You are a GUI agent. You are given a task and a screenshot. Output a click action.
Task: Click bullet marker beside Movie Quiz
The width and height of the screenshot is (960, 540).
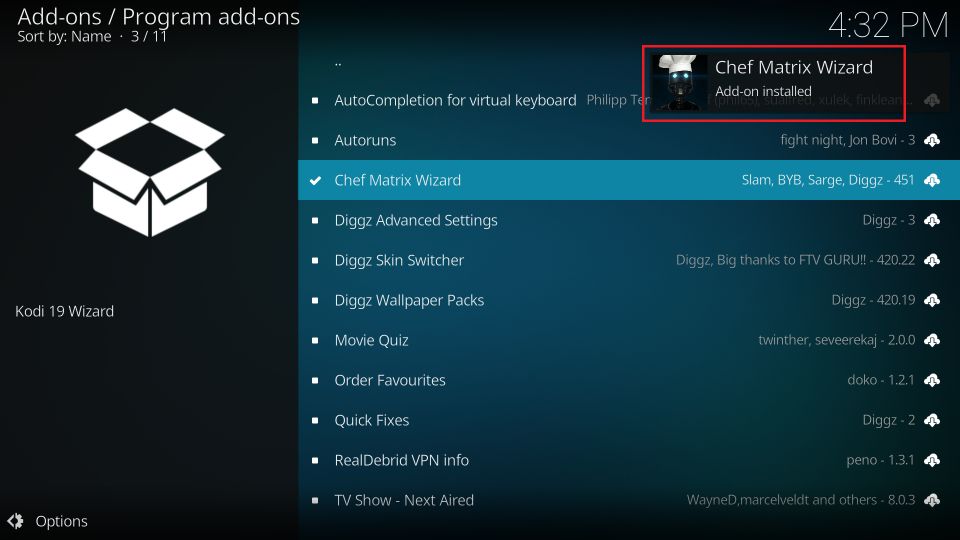coord(315,340)
